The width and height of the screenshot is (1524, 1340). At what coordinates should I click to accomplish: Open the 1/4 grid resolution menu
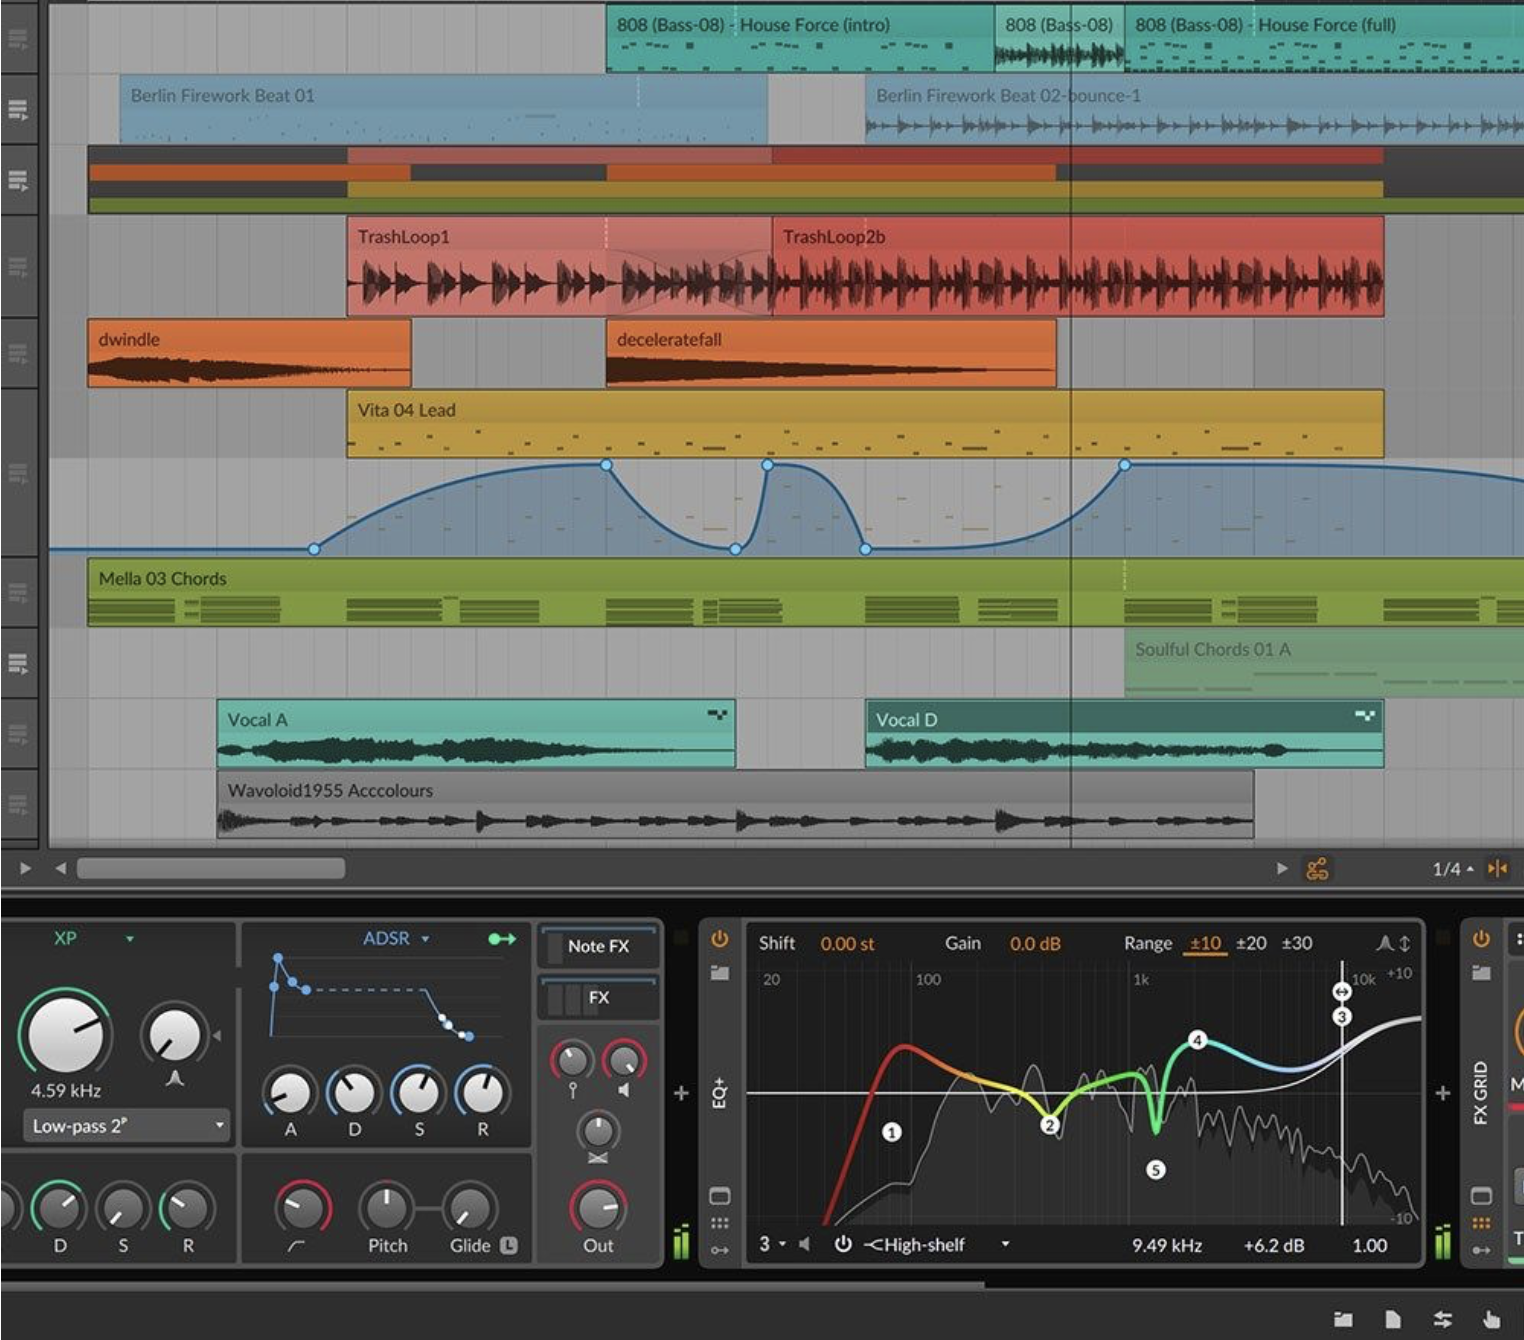(x=1453, y=869)
